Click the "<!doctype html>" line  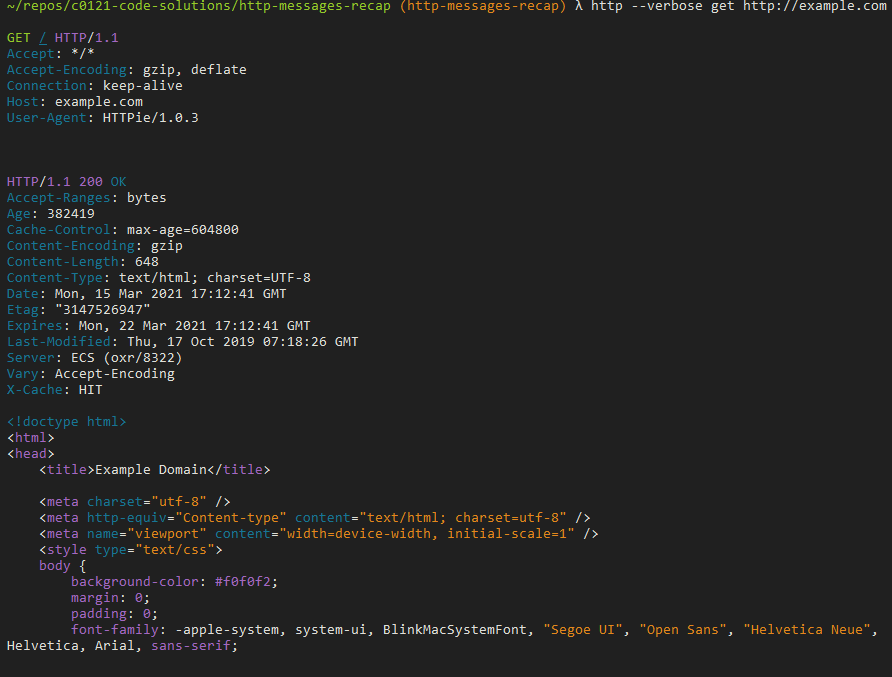point(67,422)
